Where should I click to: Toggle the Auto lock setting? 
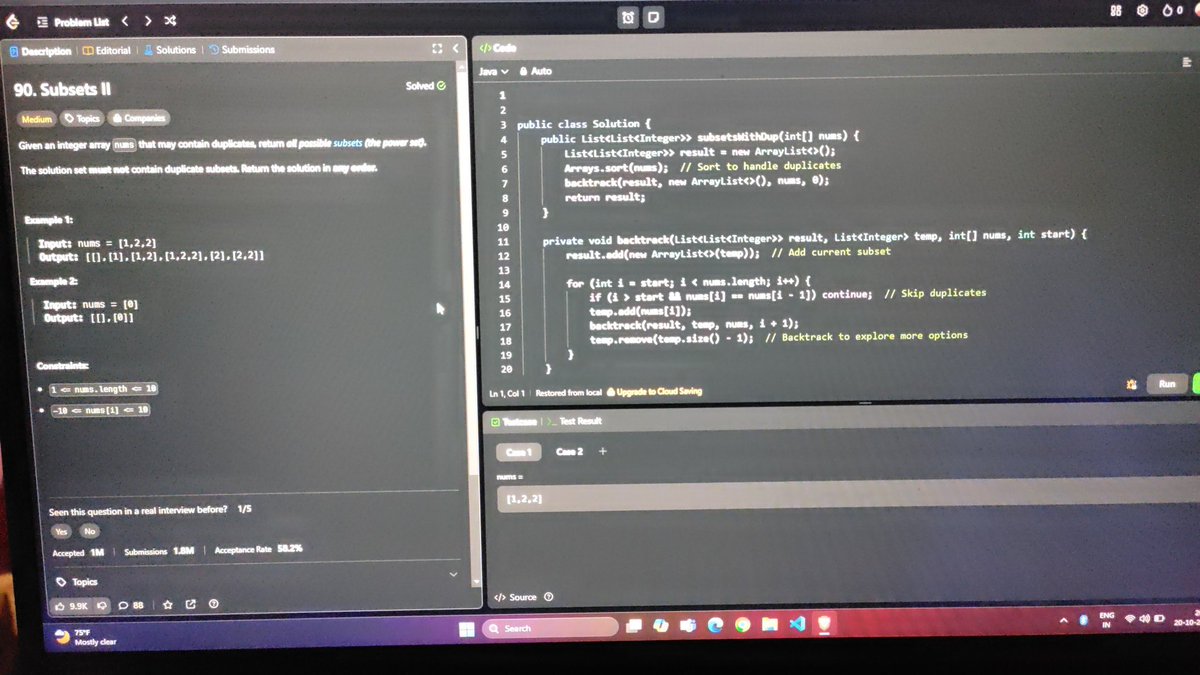click(x=536, y=71)
